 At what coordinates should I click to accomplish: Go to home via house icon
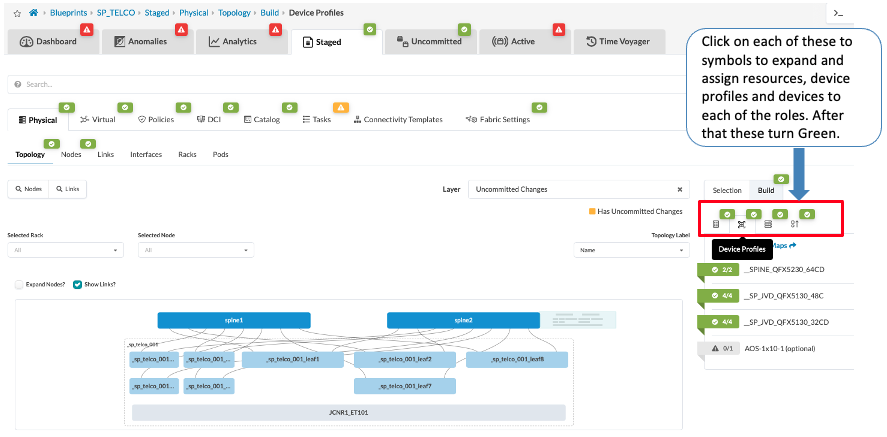click(34, 12)
